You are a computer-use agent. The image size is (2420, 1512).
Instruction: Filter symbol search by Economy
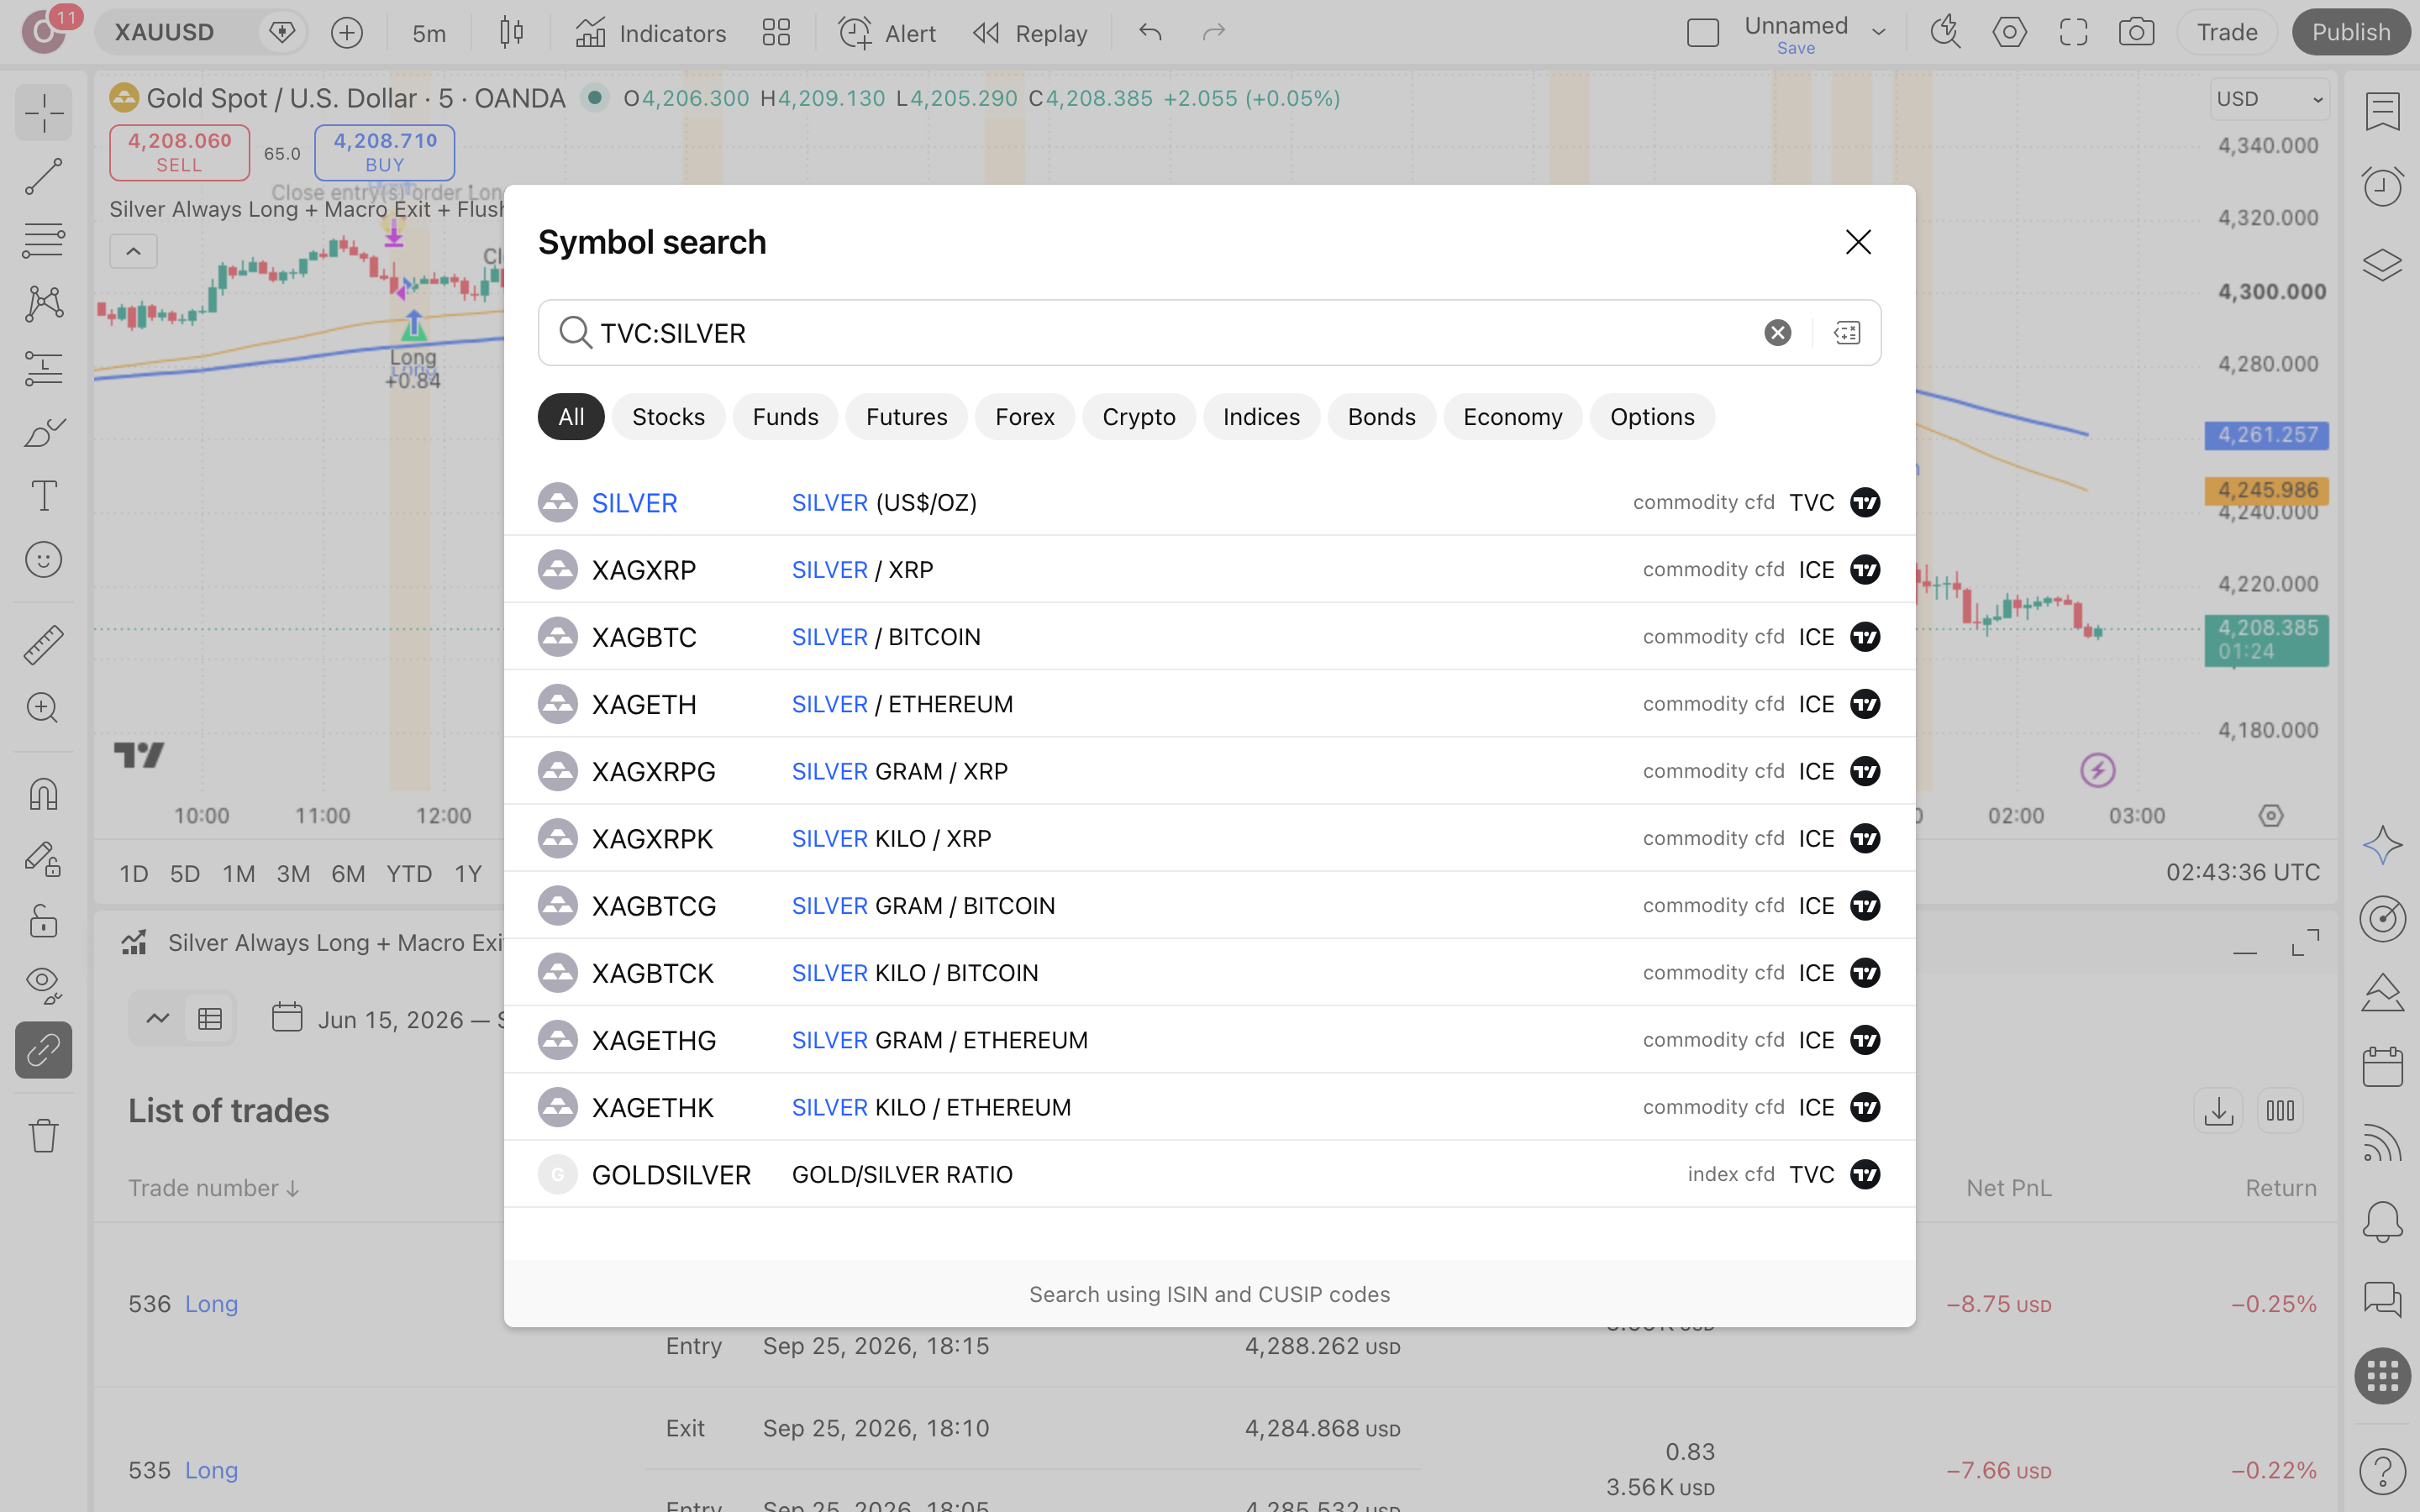[x=1512, y=417]
